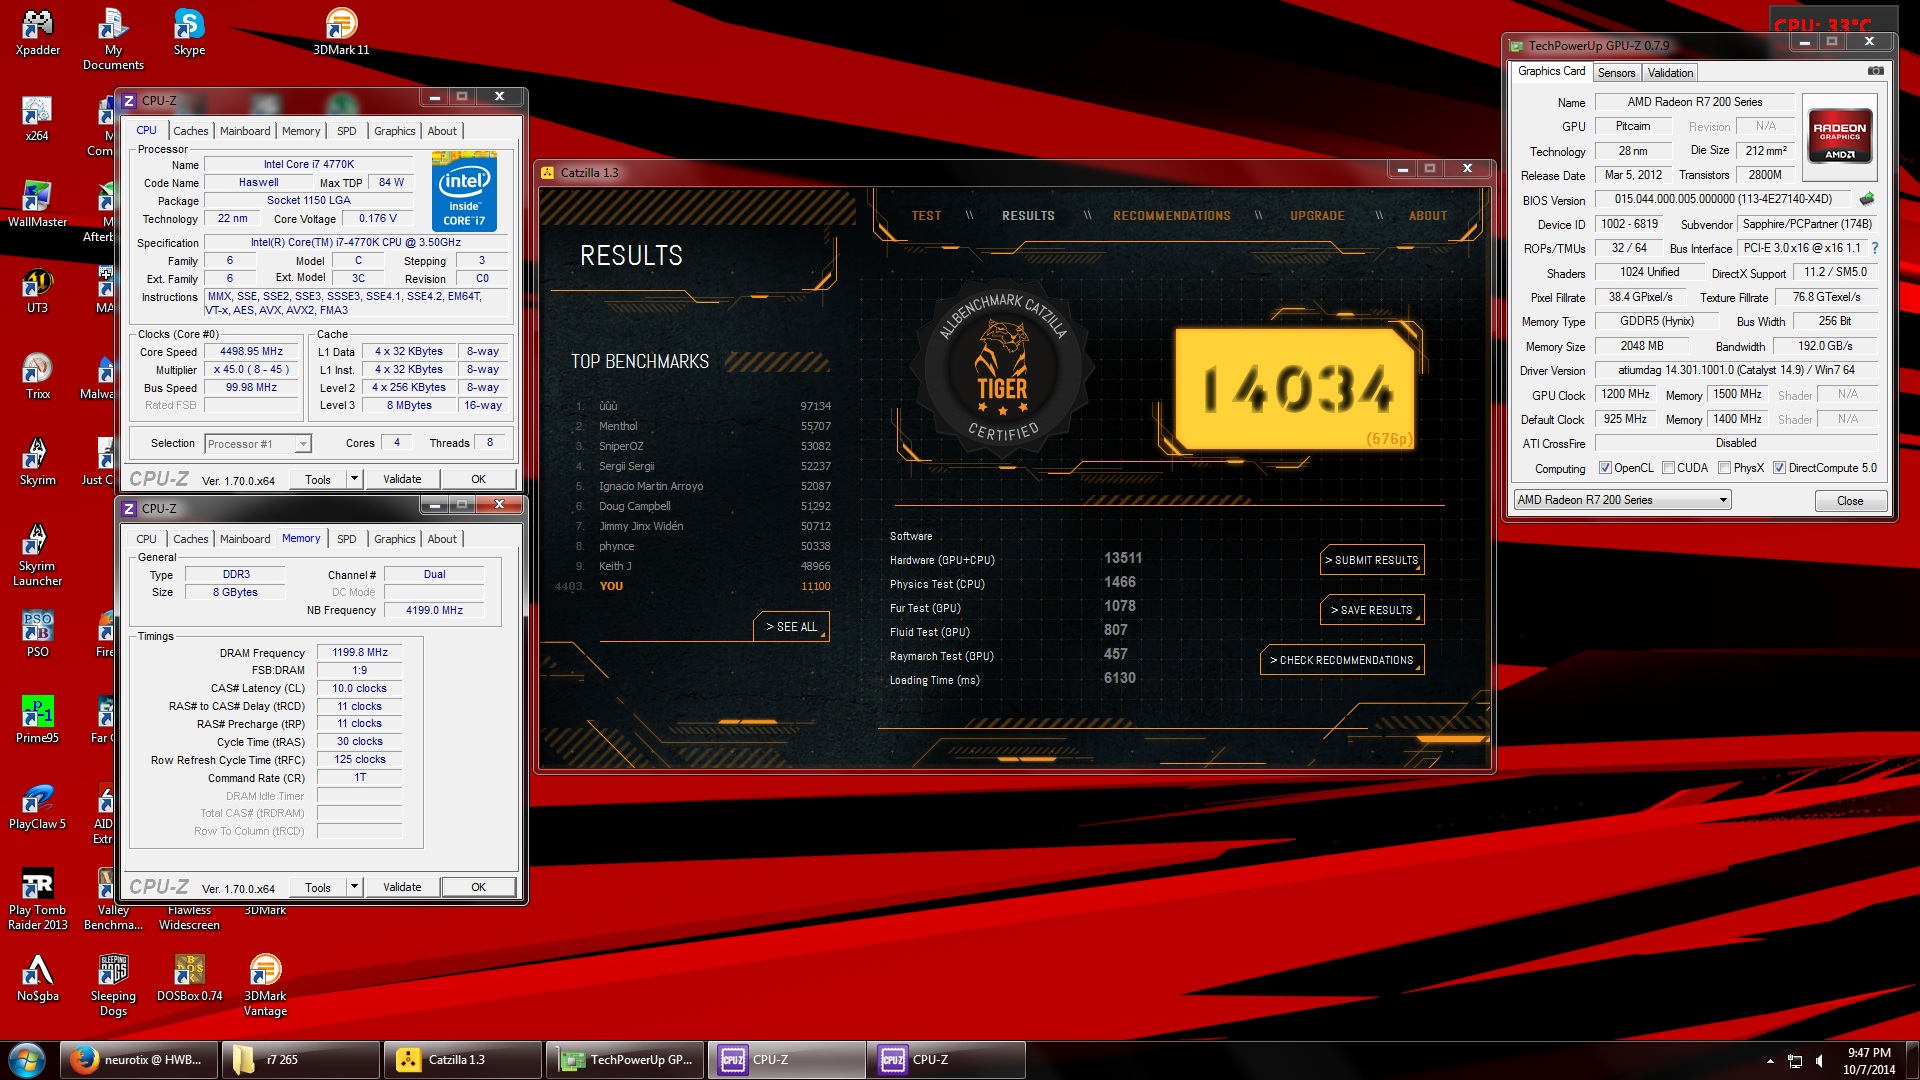The height and width of the screenshot is (1080, 1920).
Task: Toggle the OpenCL checkbox in GPU-Z
Action: [x=1605, y=468]
